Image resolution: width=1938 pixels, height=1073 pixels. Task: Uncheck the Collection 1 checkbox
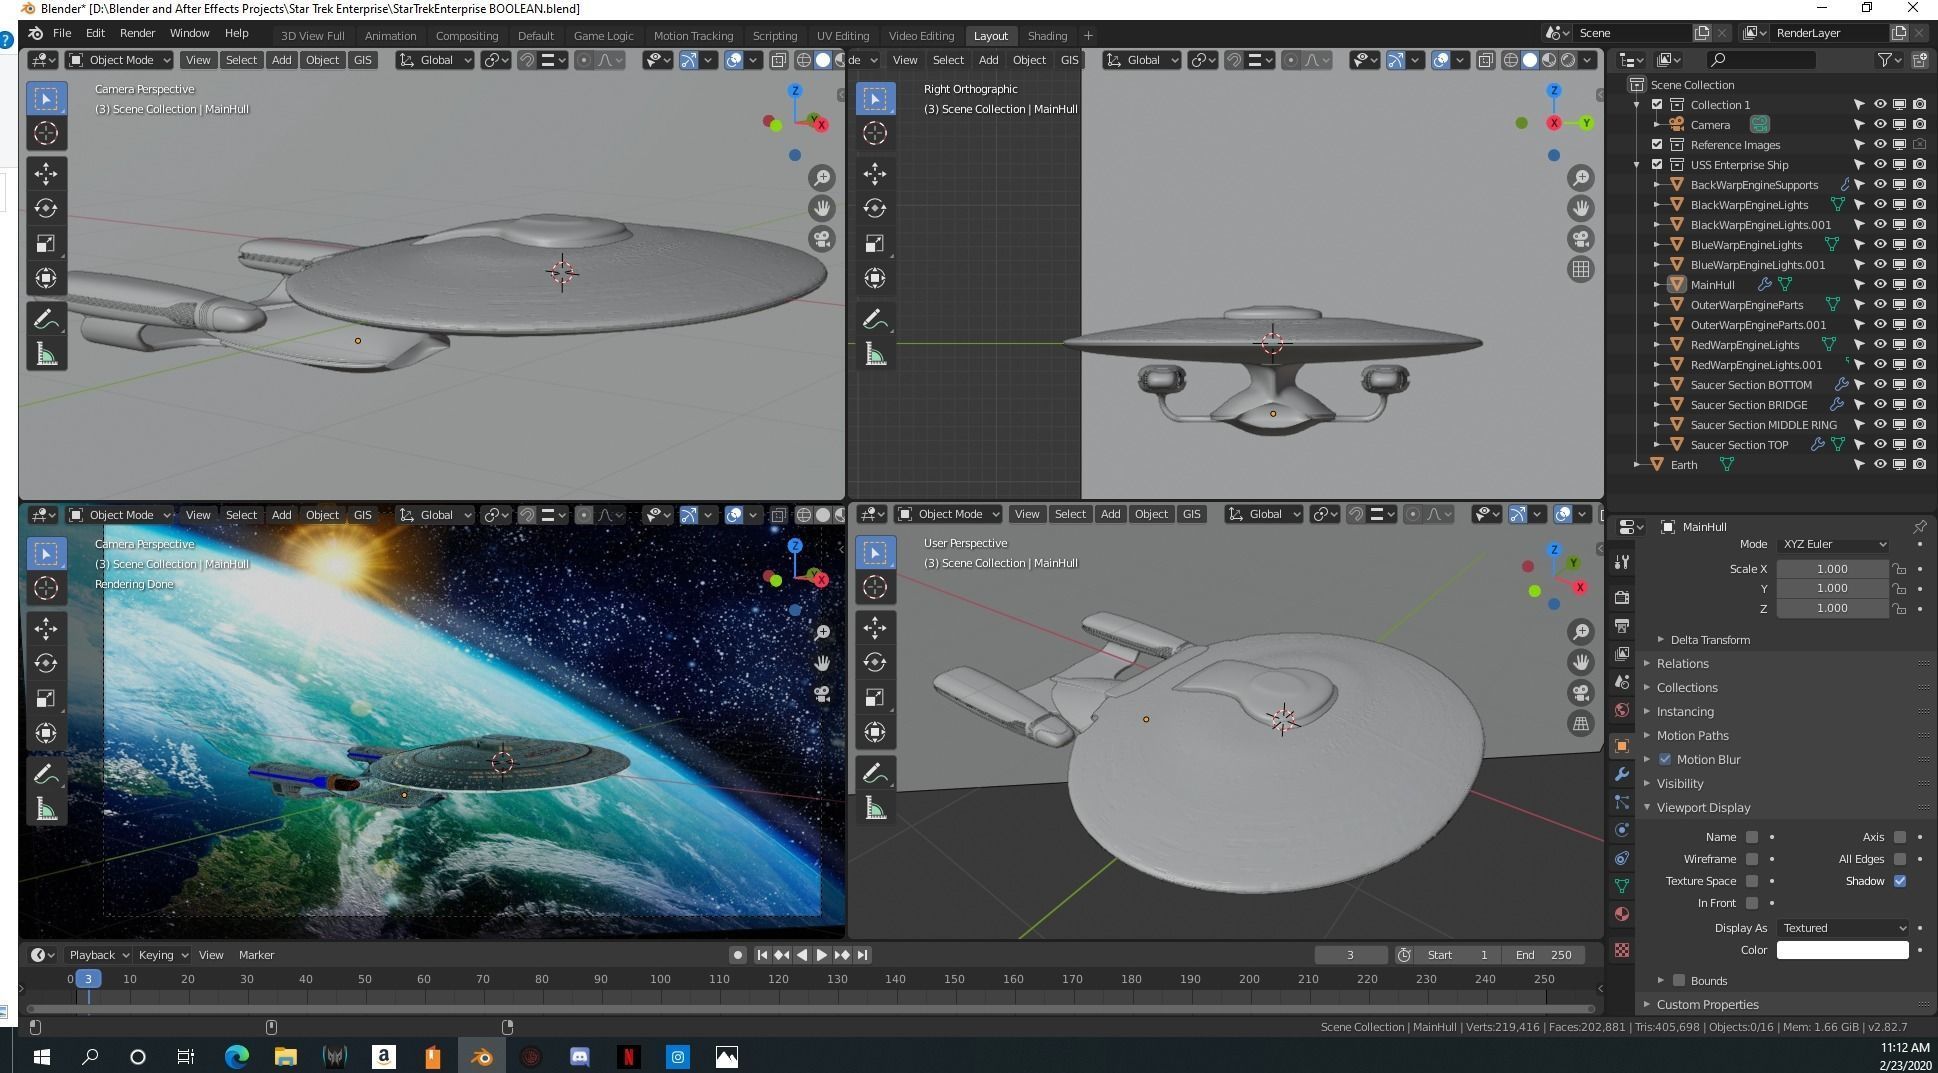[1657, 105]
